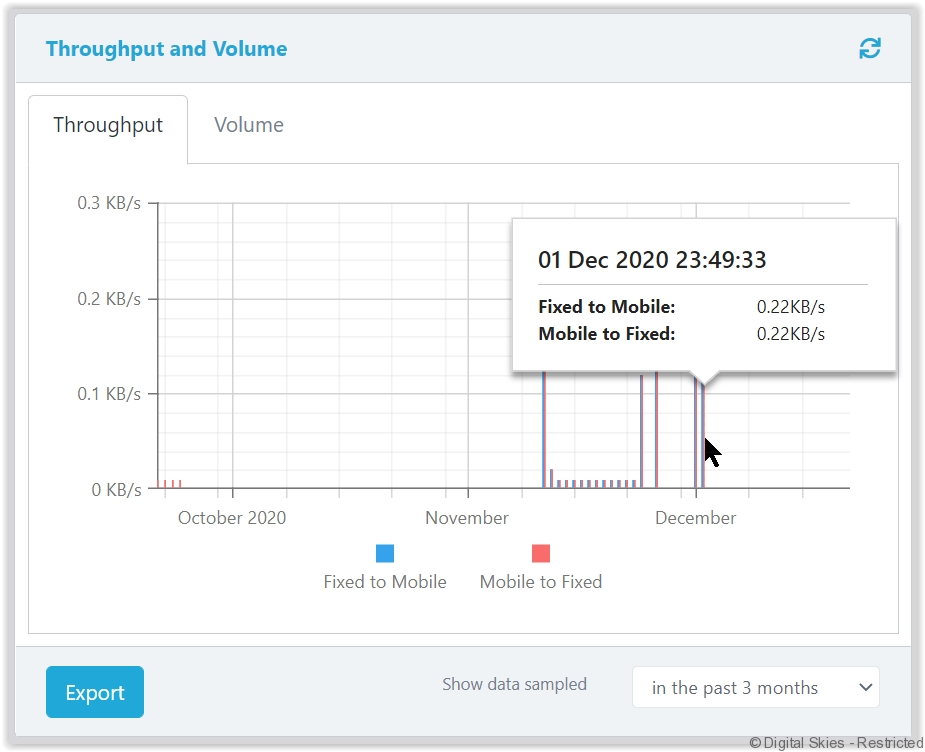Viewport: 925px width, 752px height.
Task: Toggle the 'Fixed to Mobile' legend label
Action: pyautogui.click(x=385, y=582)
